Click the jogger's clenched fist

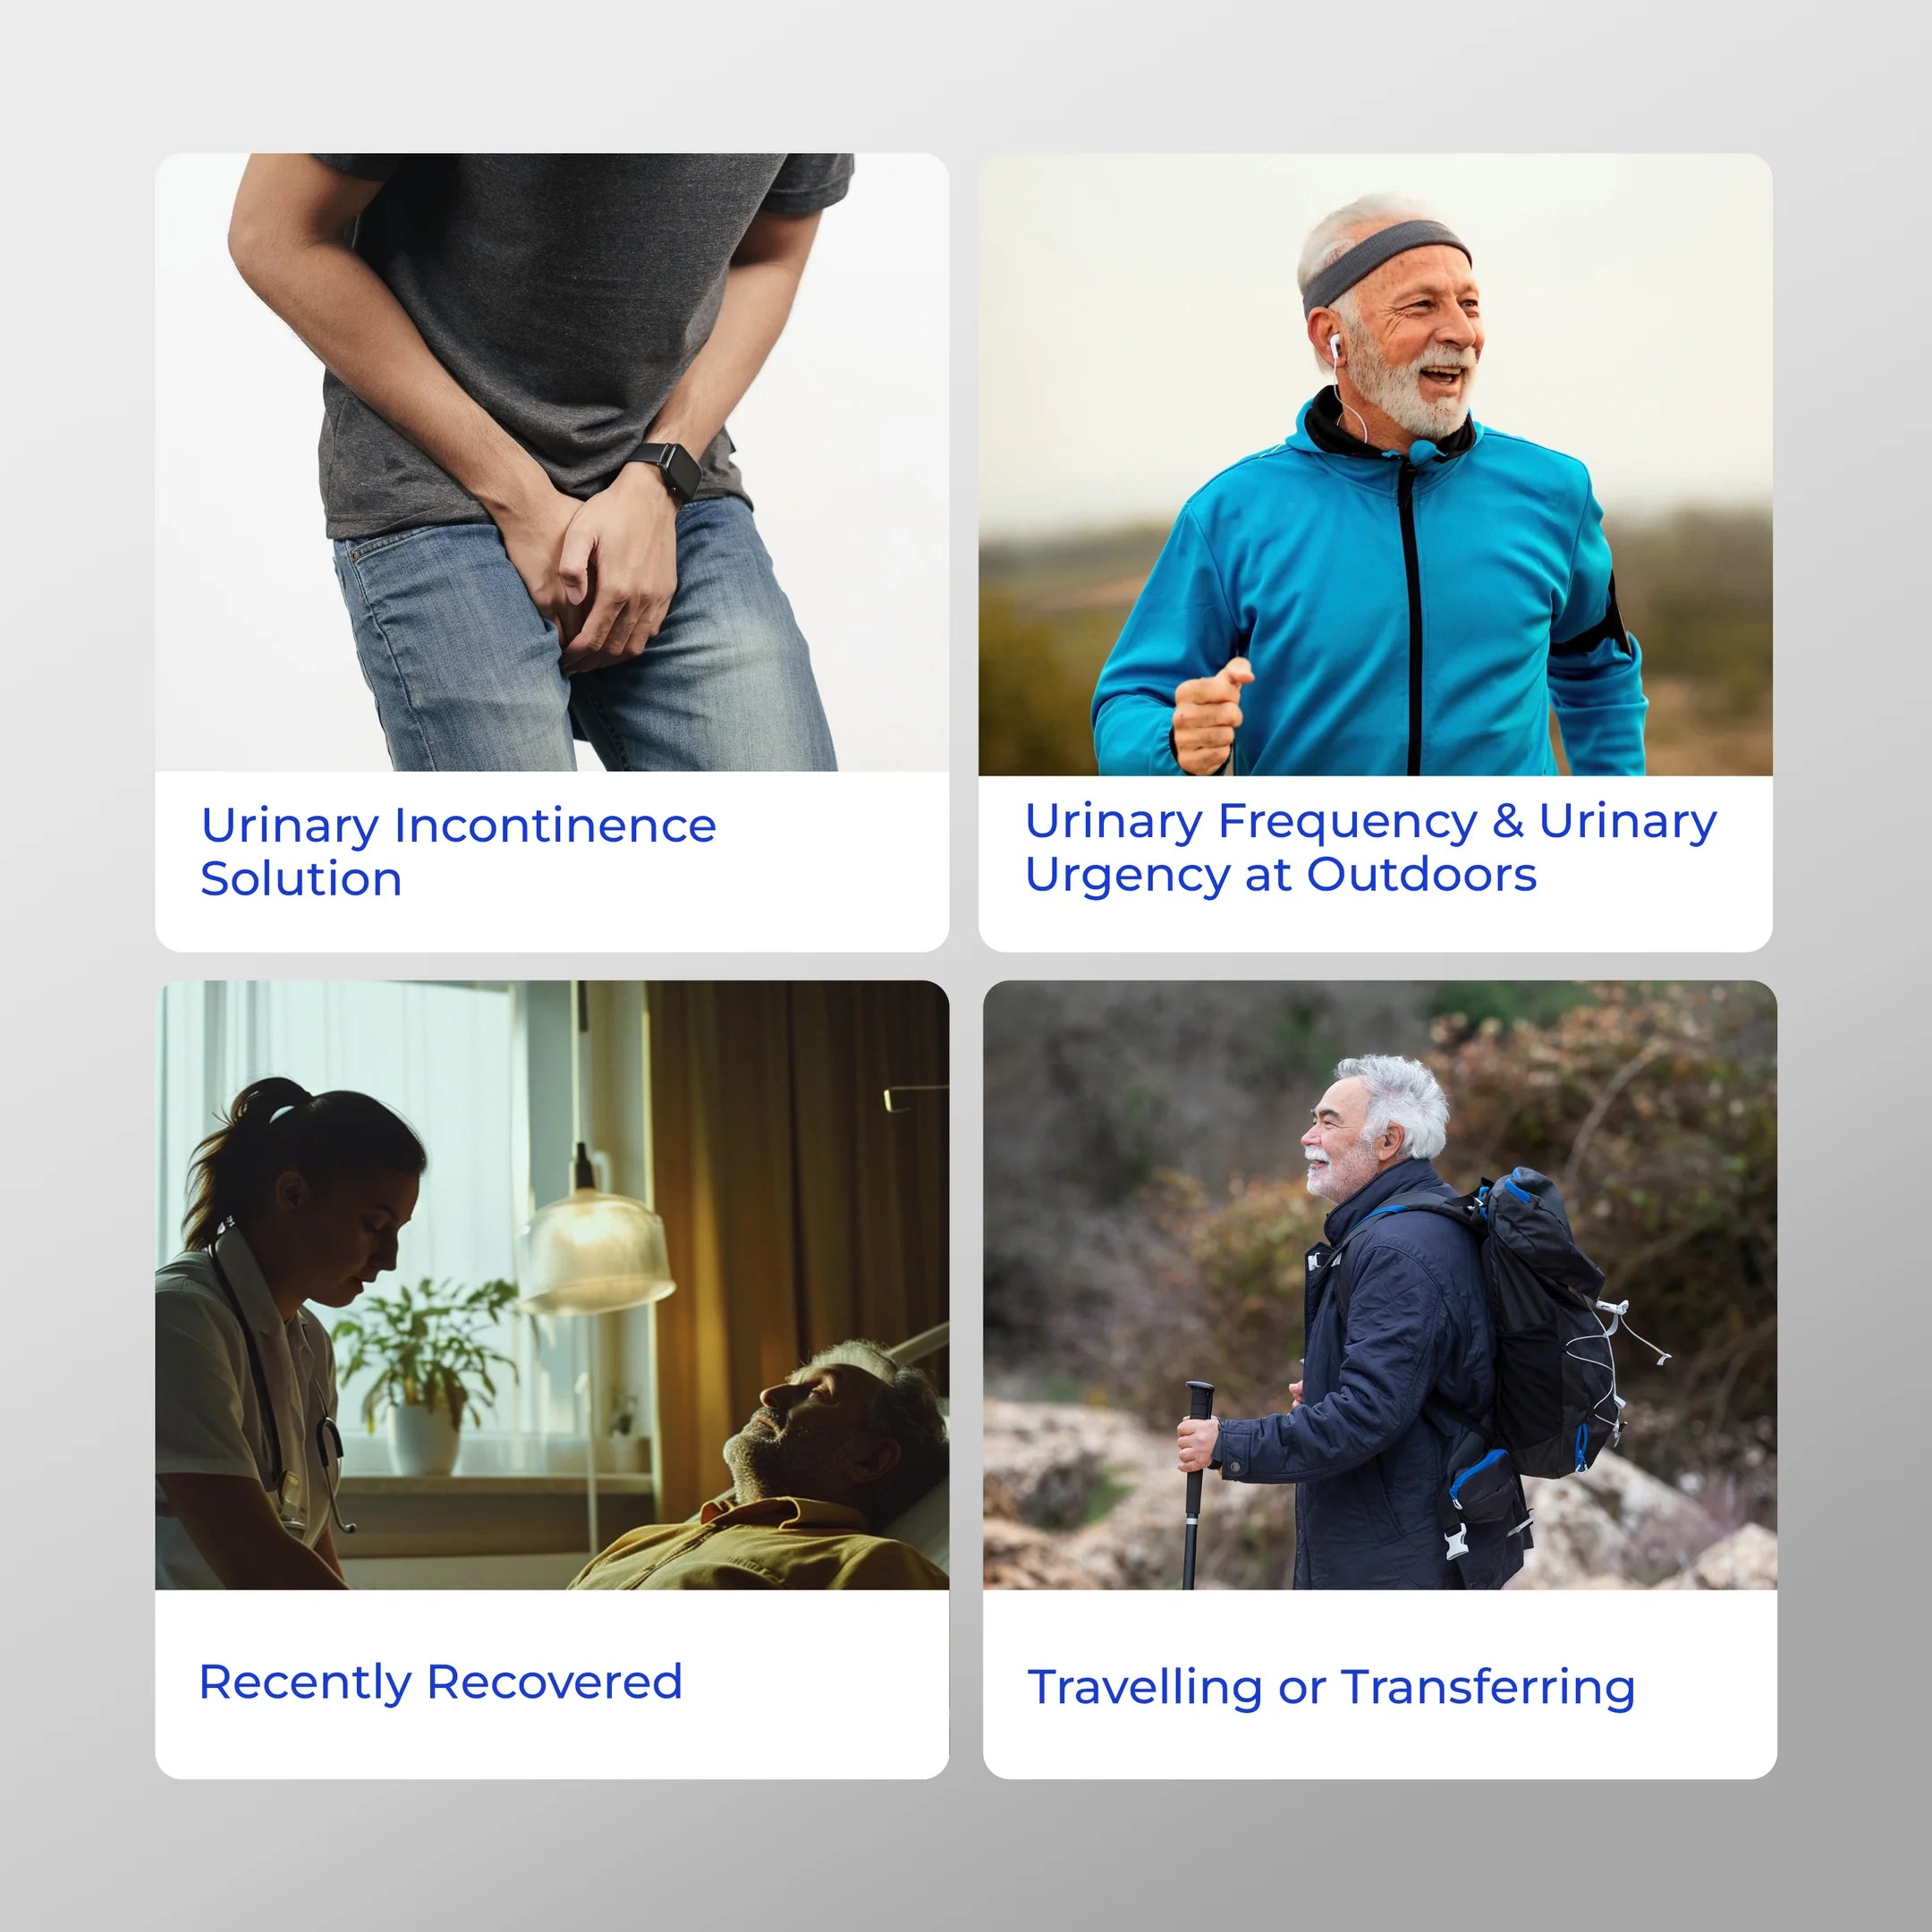(x=1211, y=714)
